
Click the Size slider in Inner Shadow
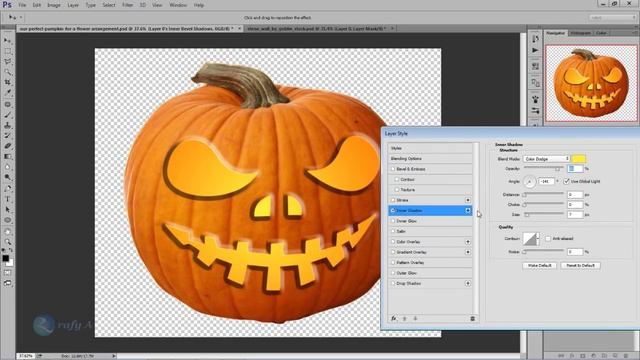click(544, 214)
